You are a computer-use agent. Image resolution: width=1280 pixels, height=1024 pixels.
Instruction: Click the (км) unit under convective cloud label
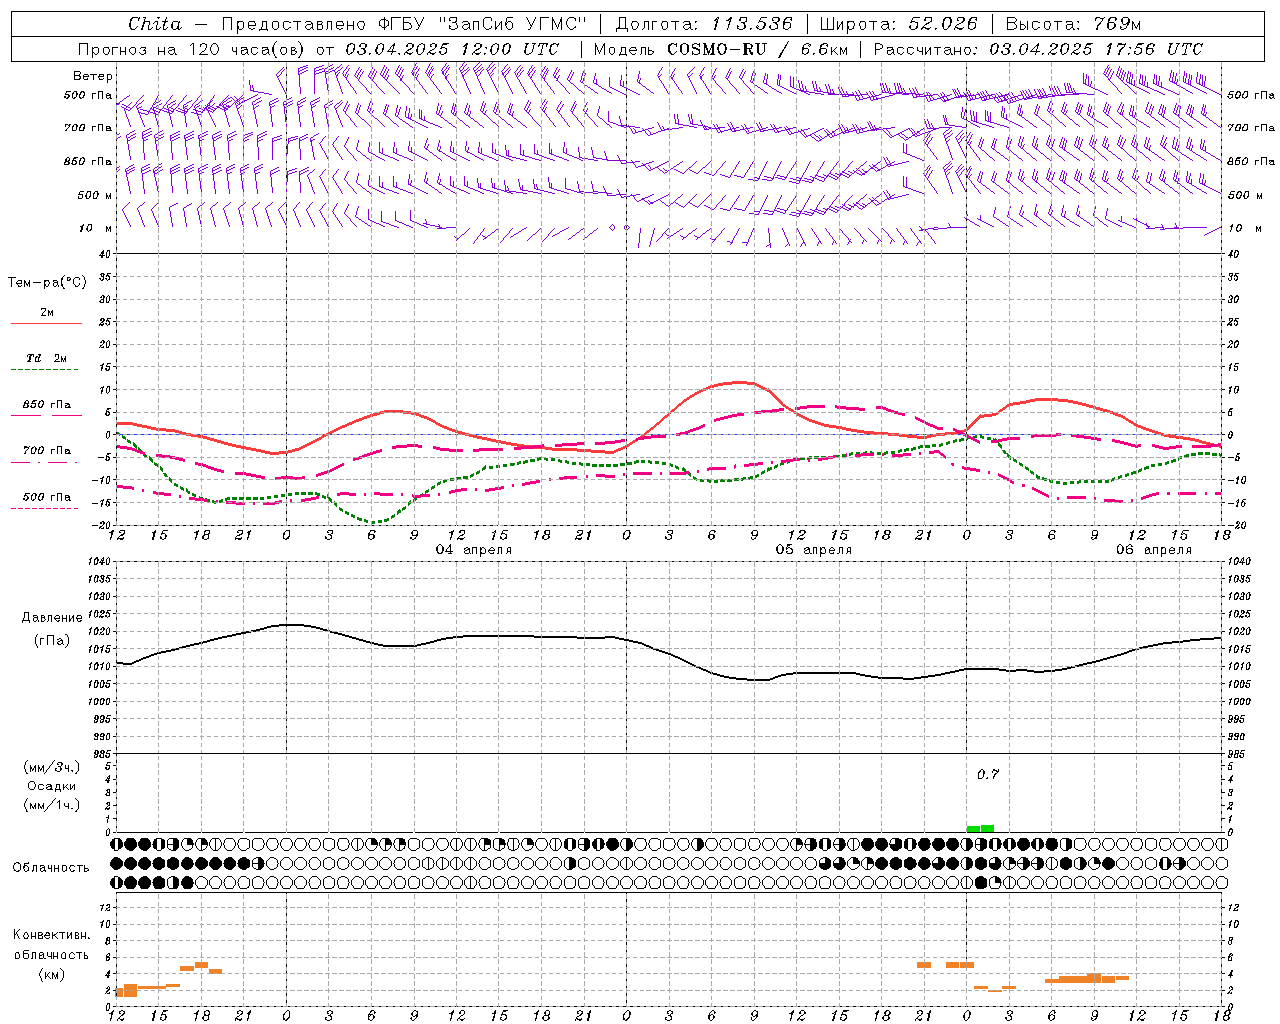tap(52, 974)
